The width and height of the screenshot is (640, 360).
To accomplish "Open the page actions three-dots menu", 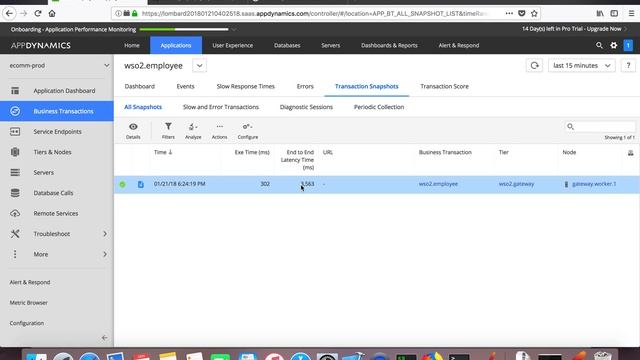I will click(509, 13).
